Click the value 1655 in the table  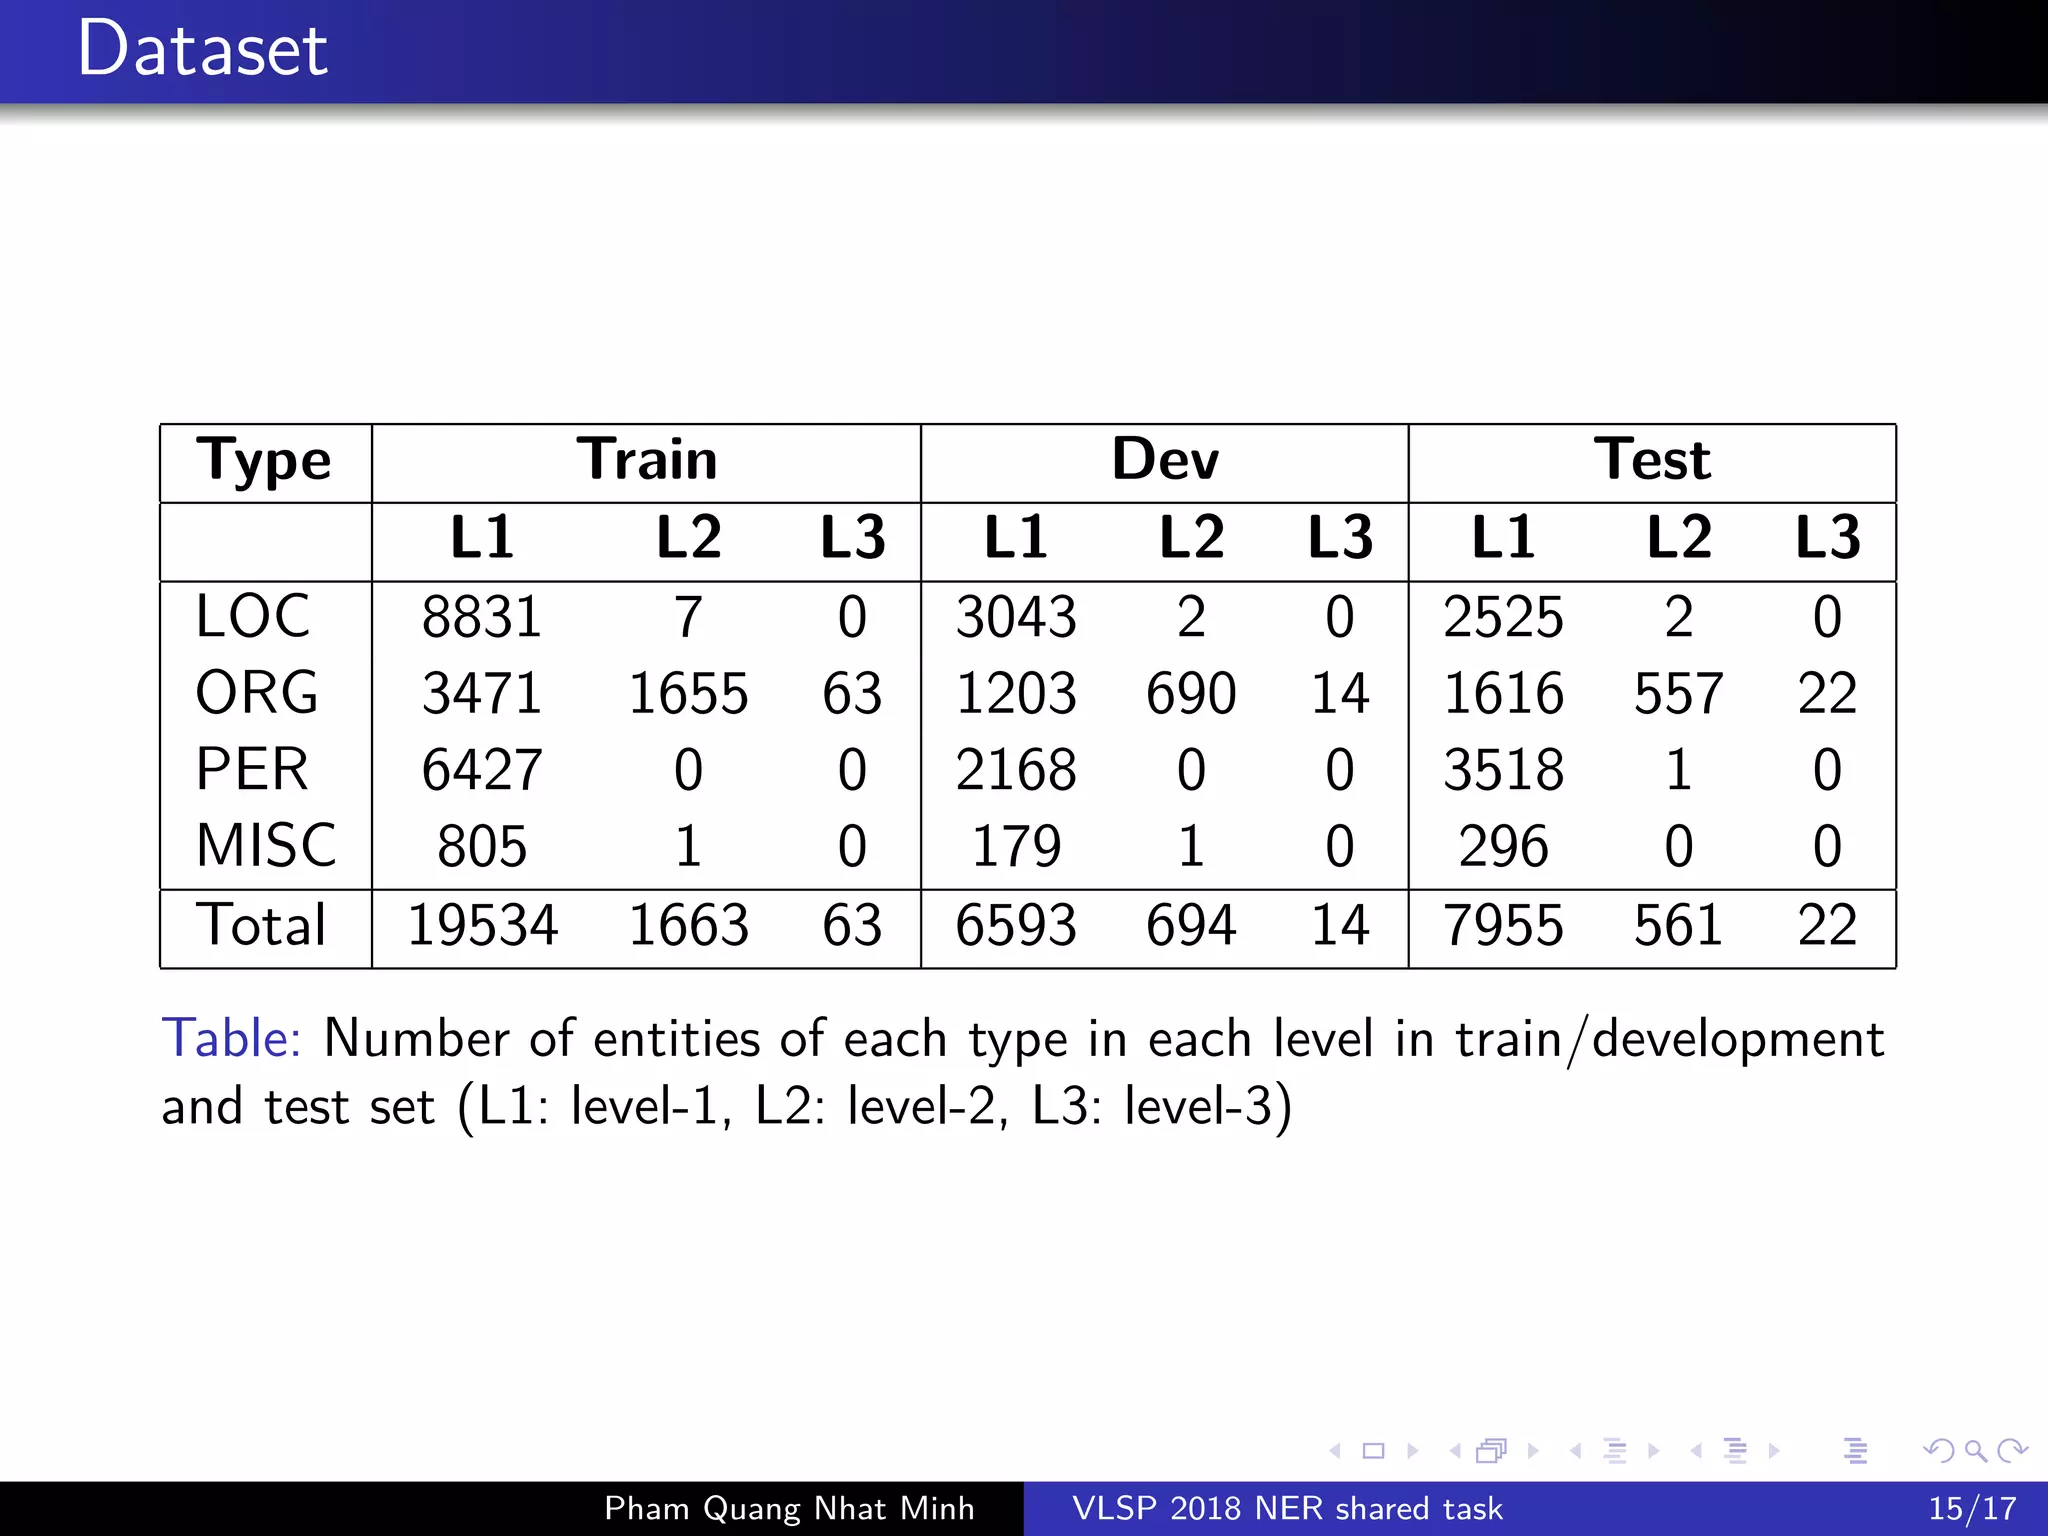688,694
